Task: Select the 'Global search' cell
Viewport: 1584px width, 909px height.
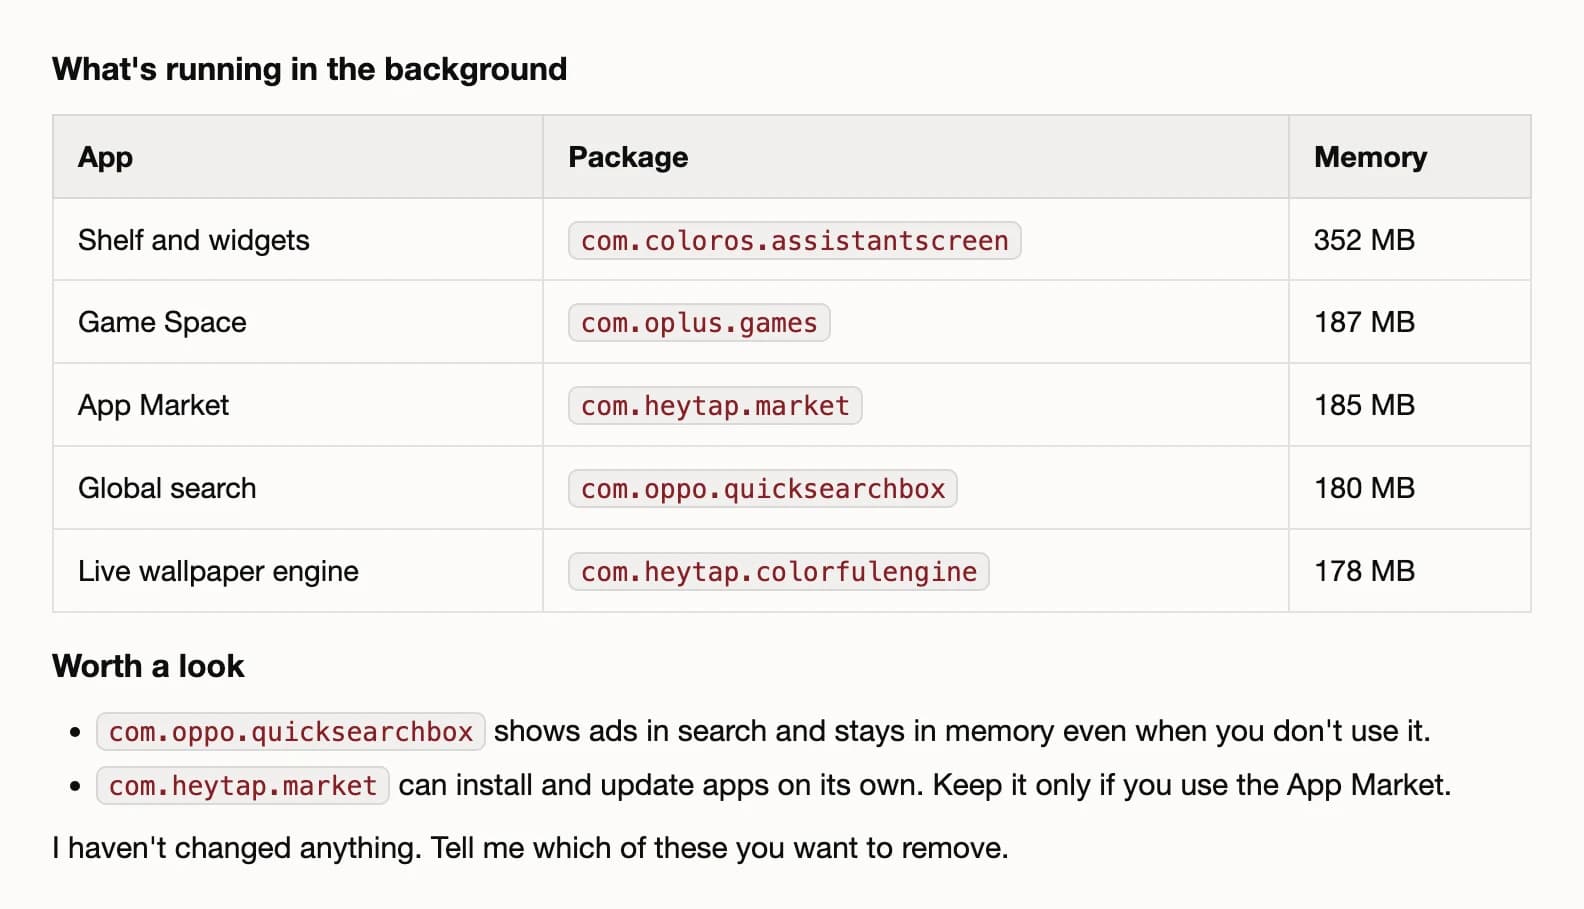Action: 298,488
